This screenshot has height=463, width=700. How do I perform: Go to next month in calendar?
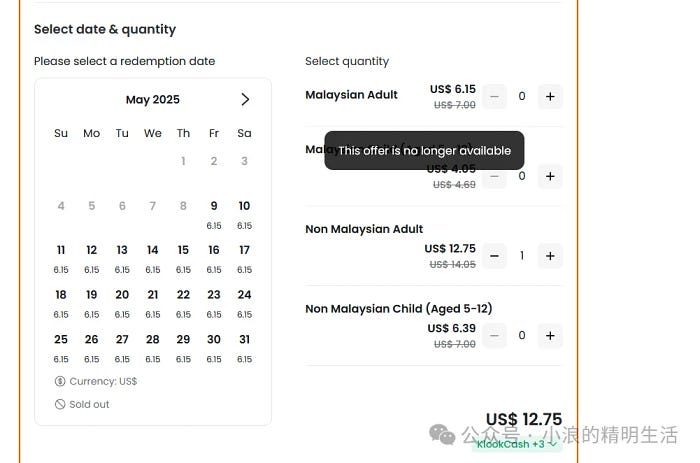[245, 99]
